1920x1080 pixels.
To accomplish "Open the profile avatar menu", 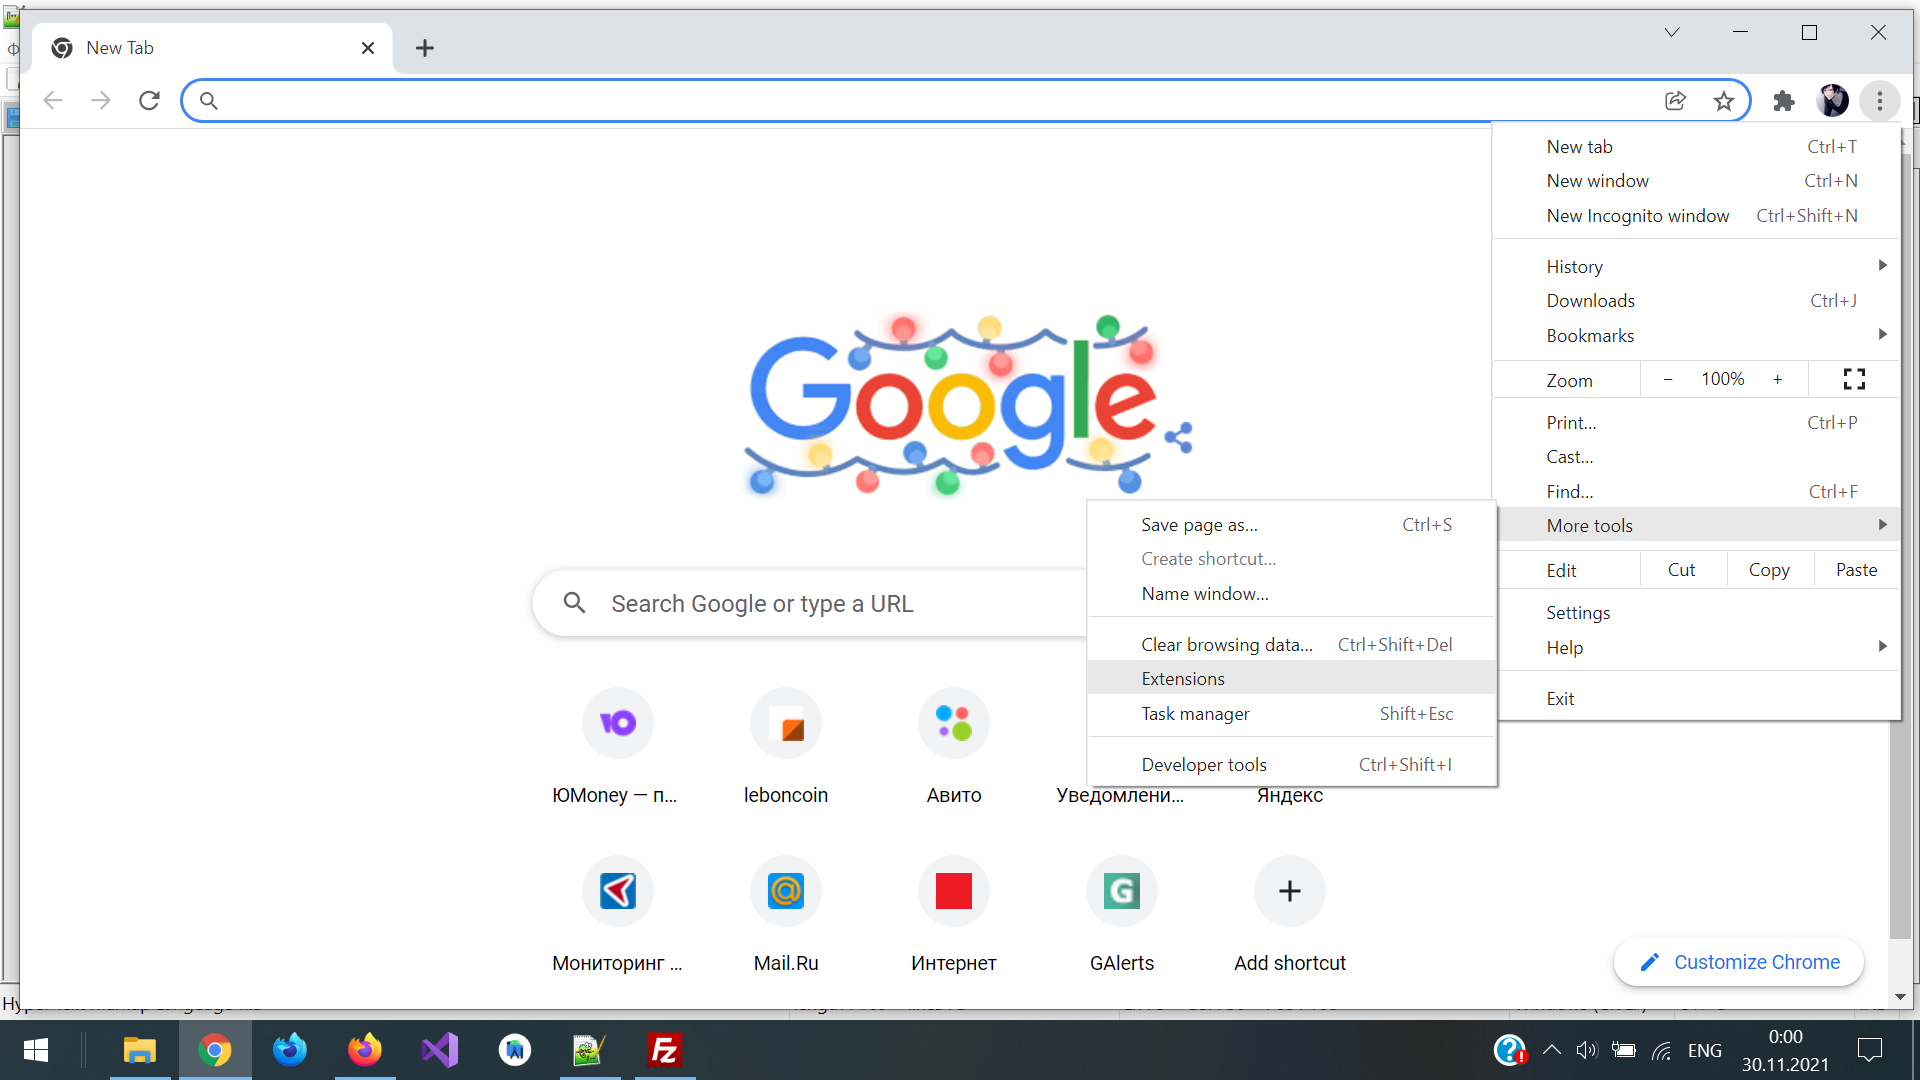I will tap(1832, 100).
